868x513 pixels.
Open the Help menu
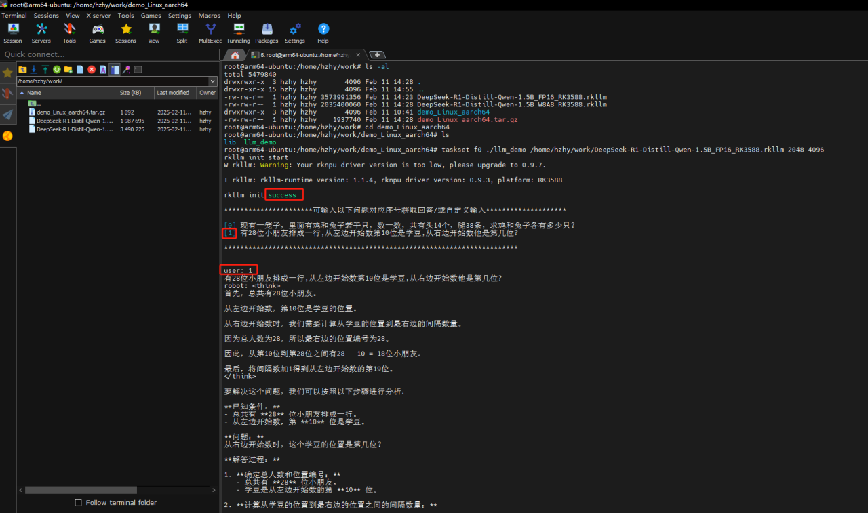pyautogui.click(x=234, y=15)
